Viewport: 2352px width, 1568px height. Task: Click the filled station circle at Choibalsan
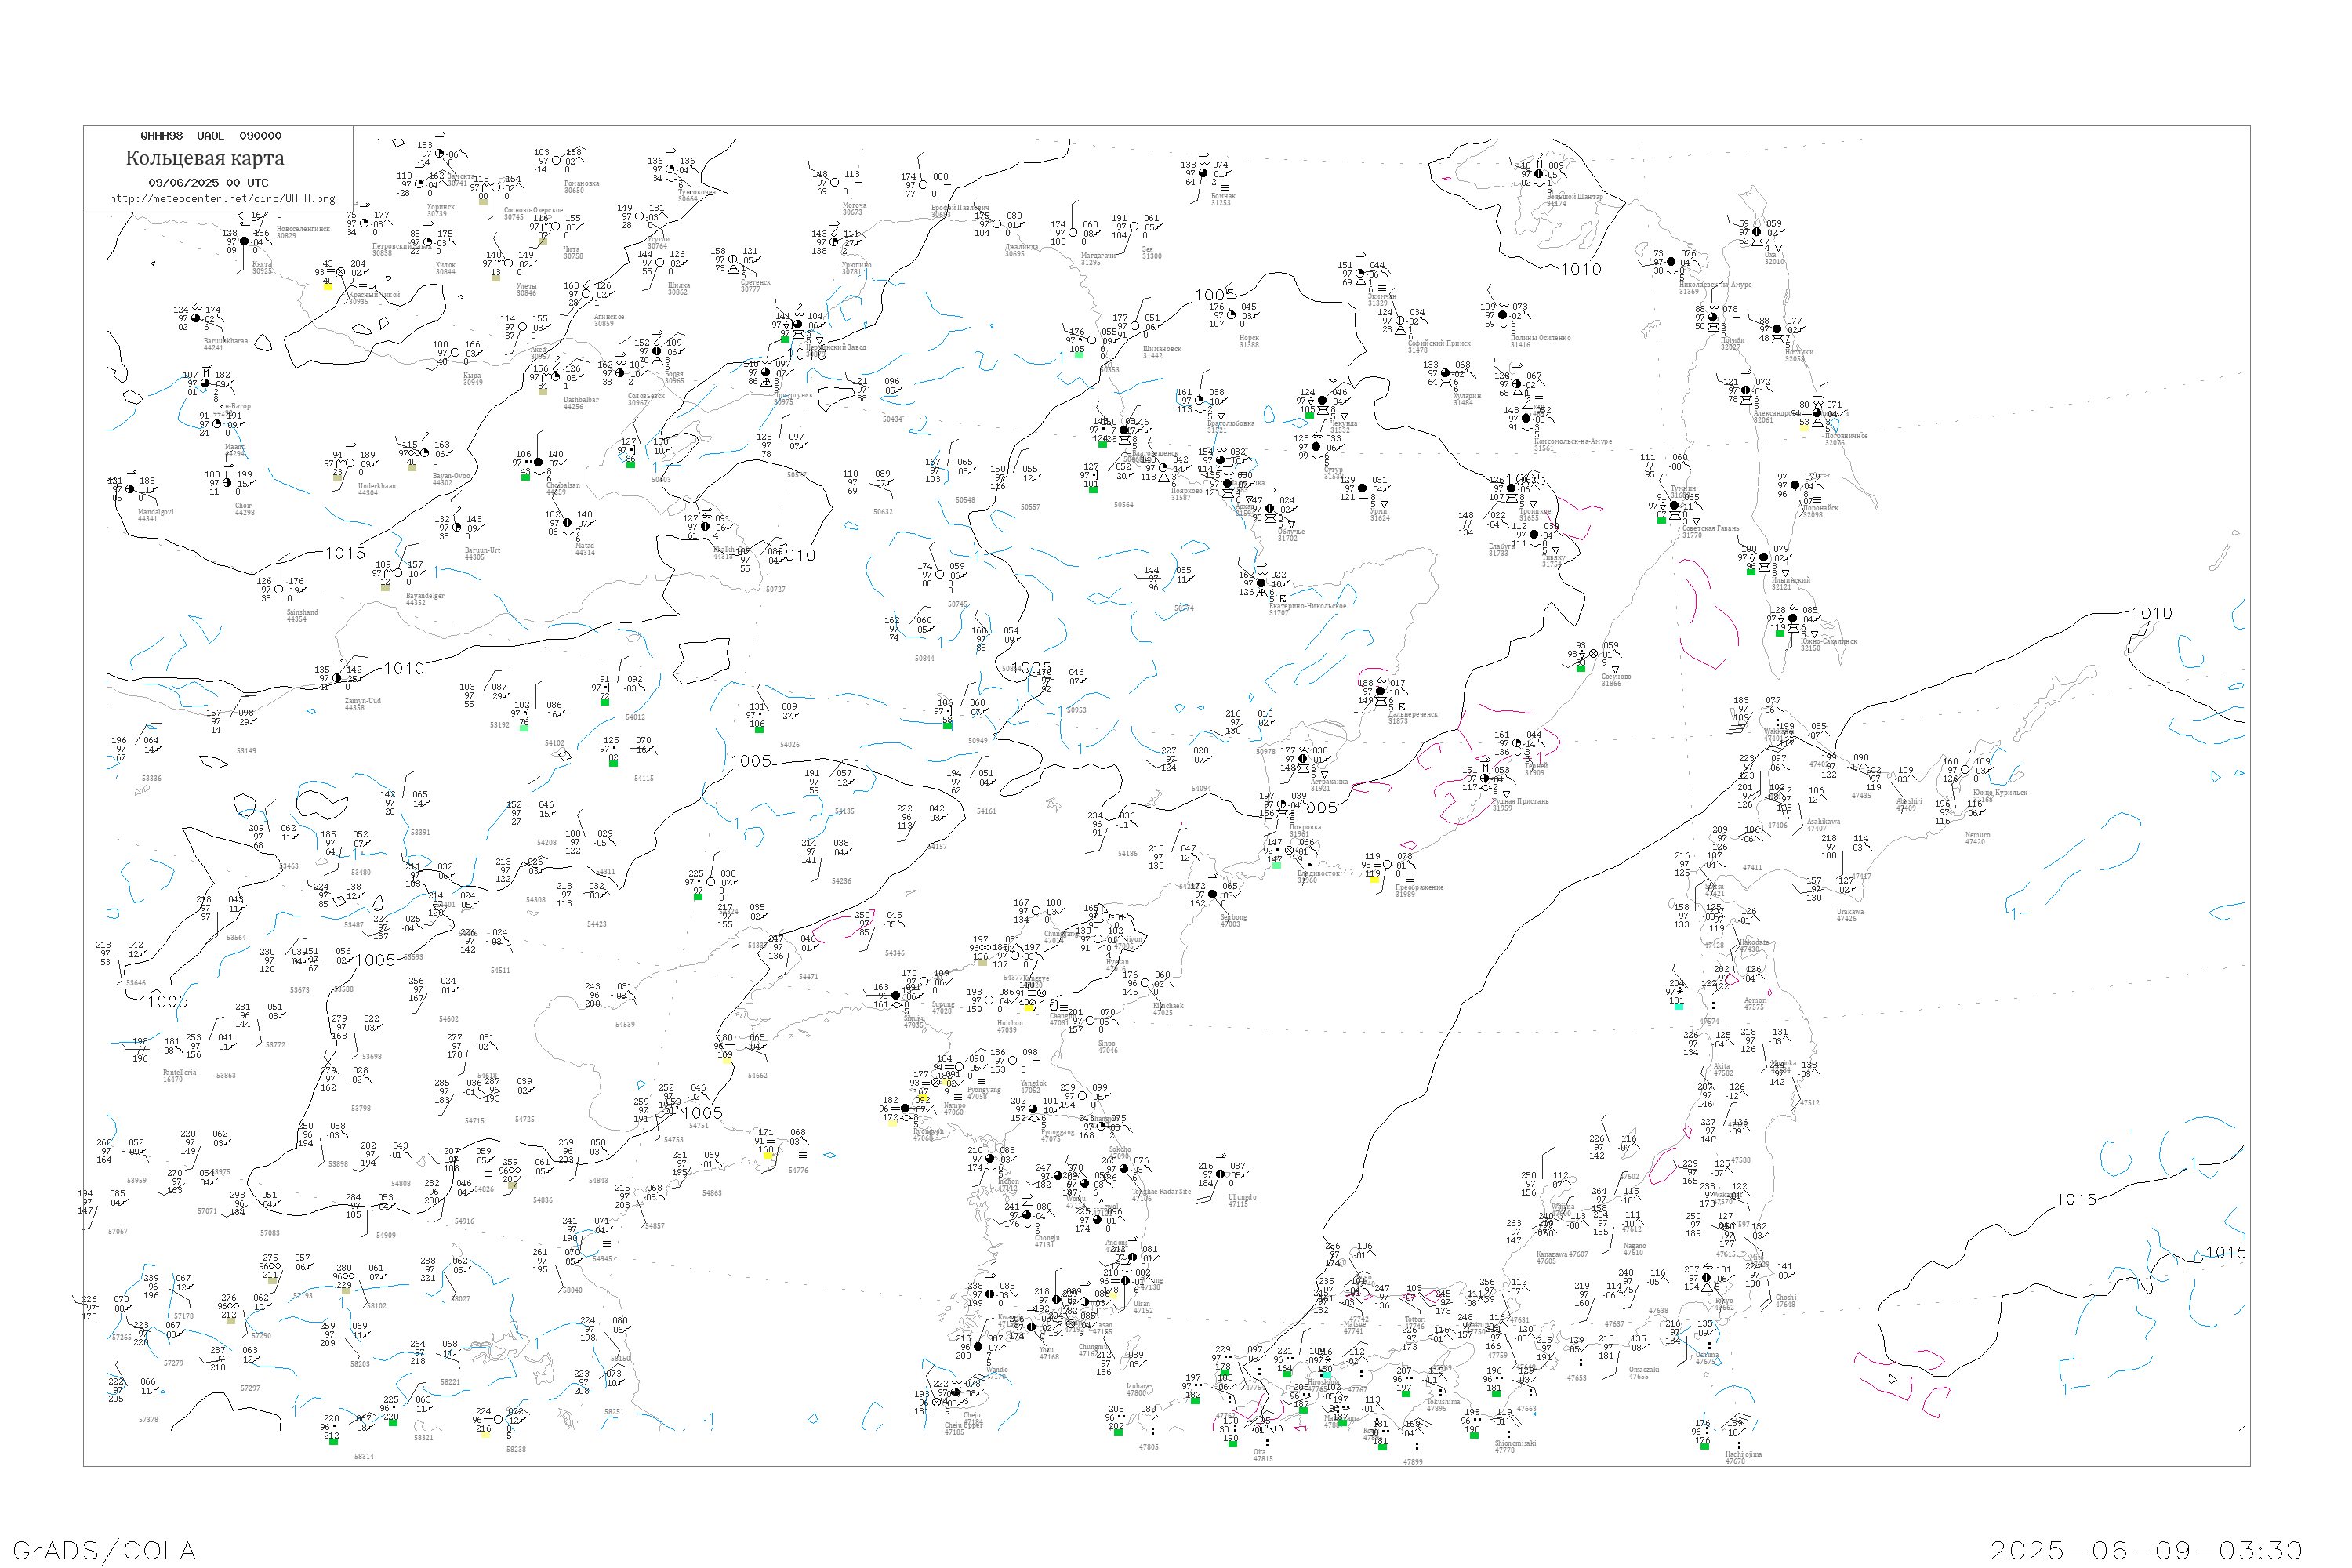538,462
